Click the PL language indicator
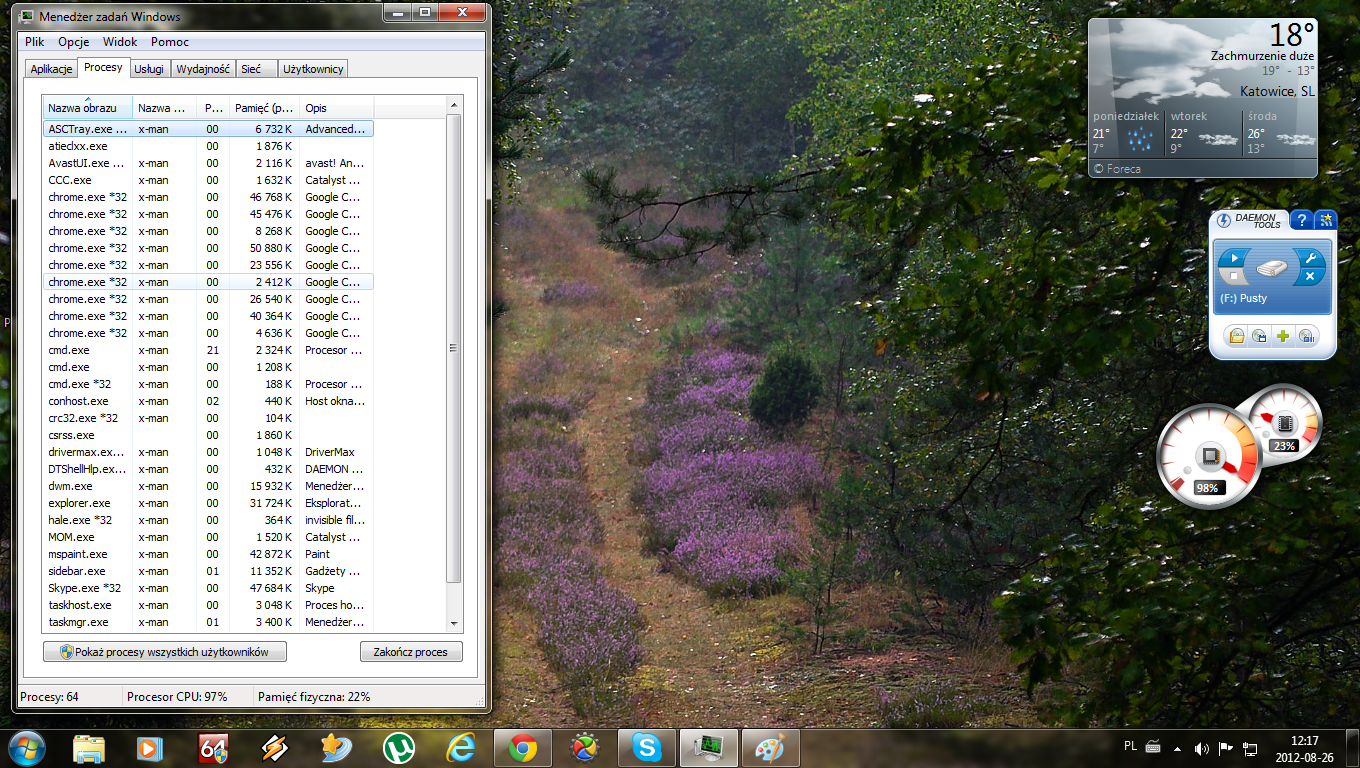 point(1130,745)
